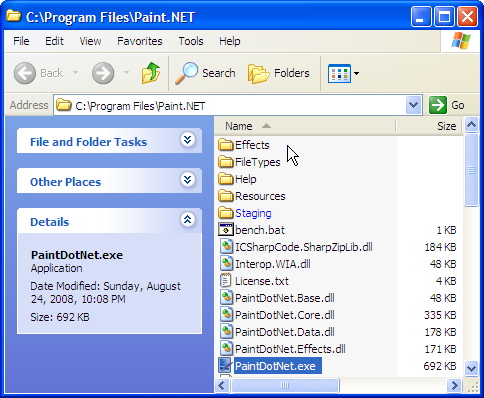Open the Search magnifier toolbar button
The width and height of the screenshot is (484, 398).
tap(205, 73)
